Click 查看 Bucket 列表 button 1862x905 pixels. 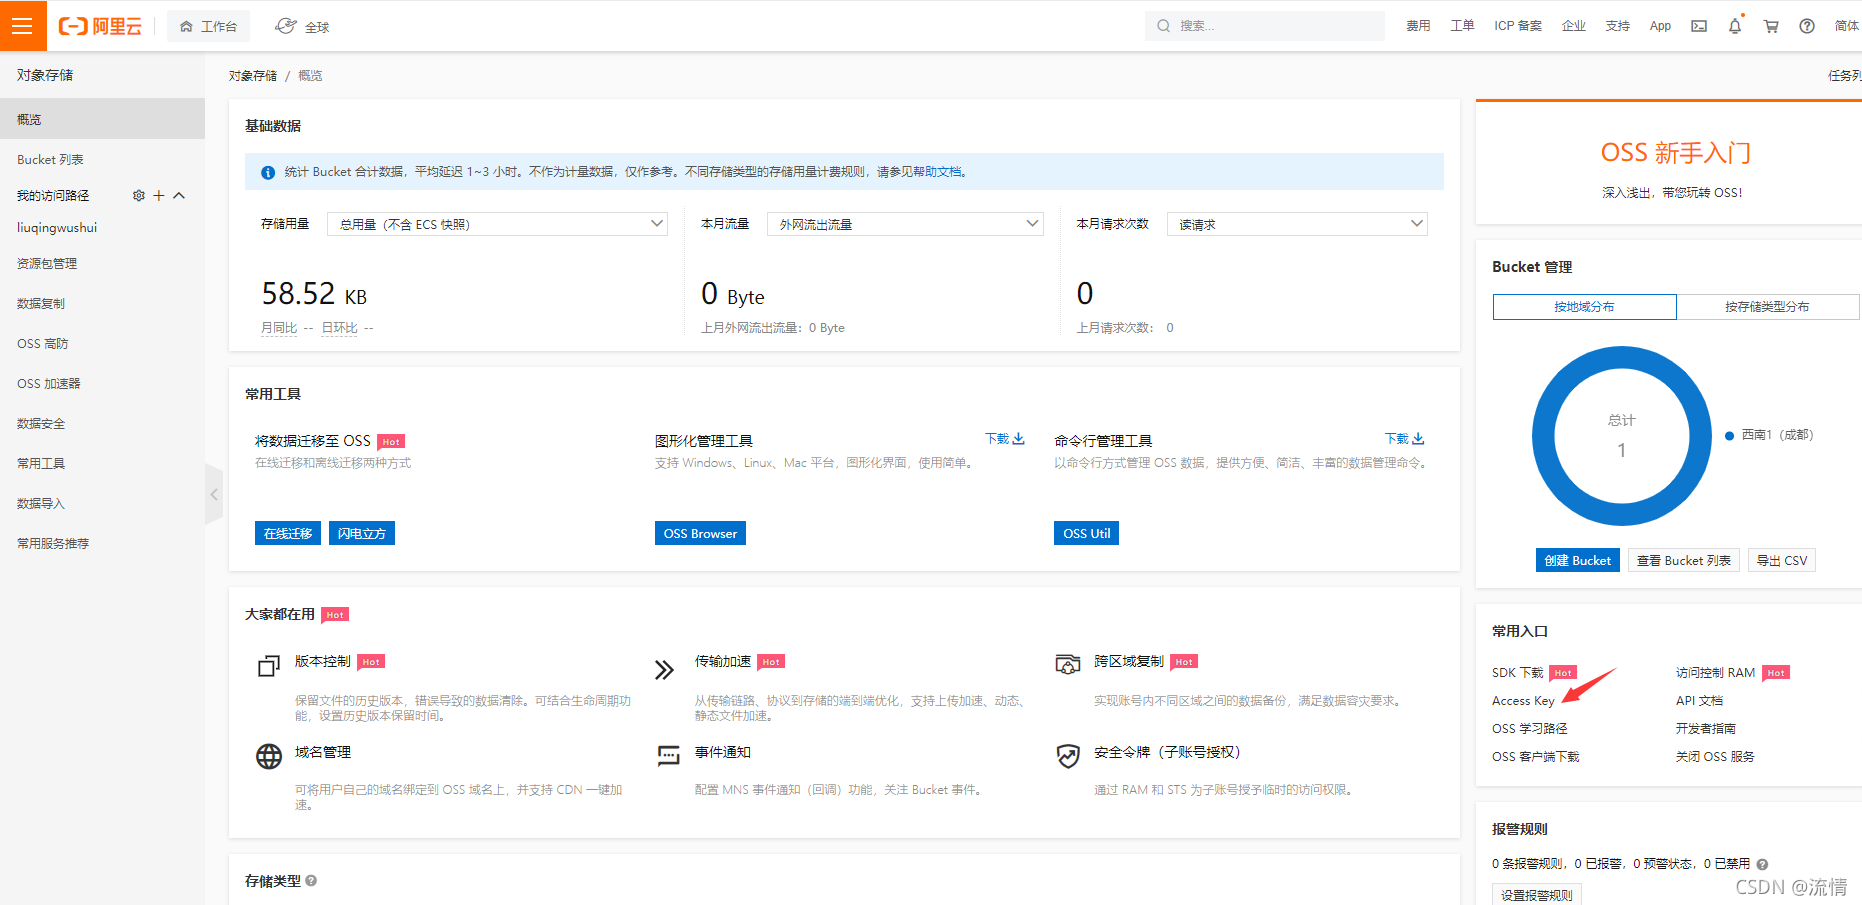tap(1684, 561)
